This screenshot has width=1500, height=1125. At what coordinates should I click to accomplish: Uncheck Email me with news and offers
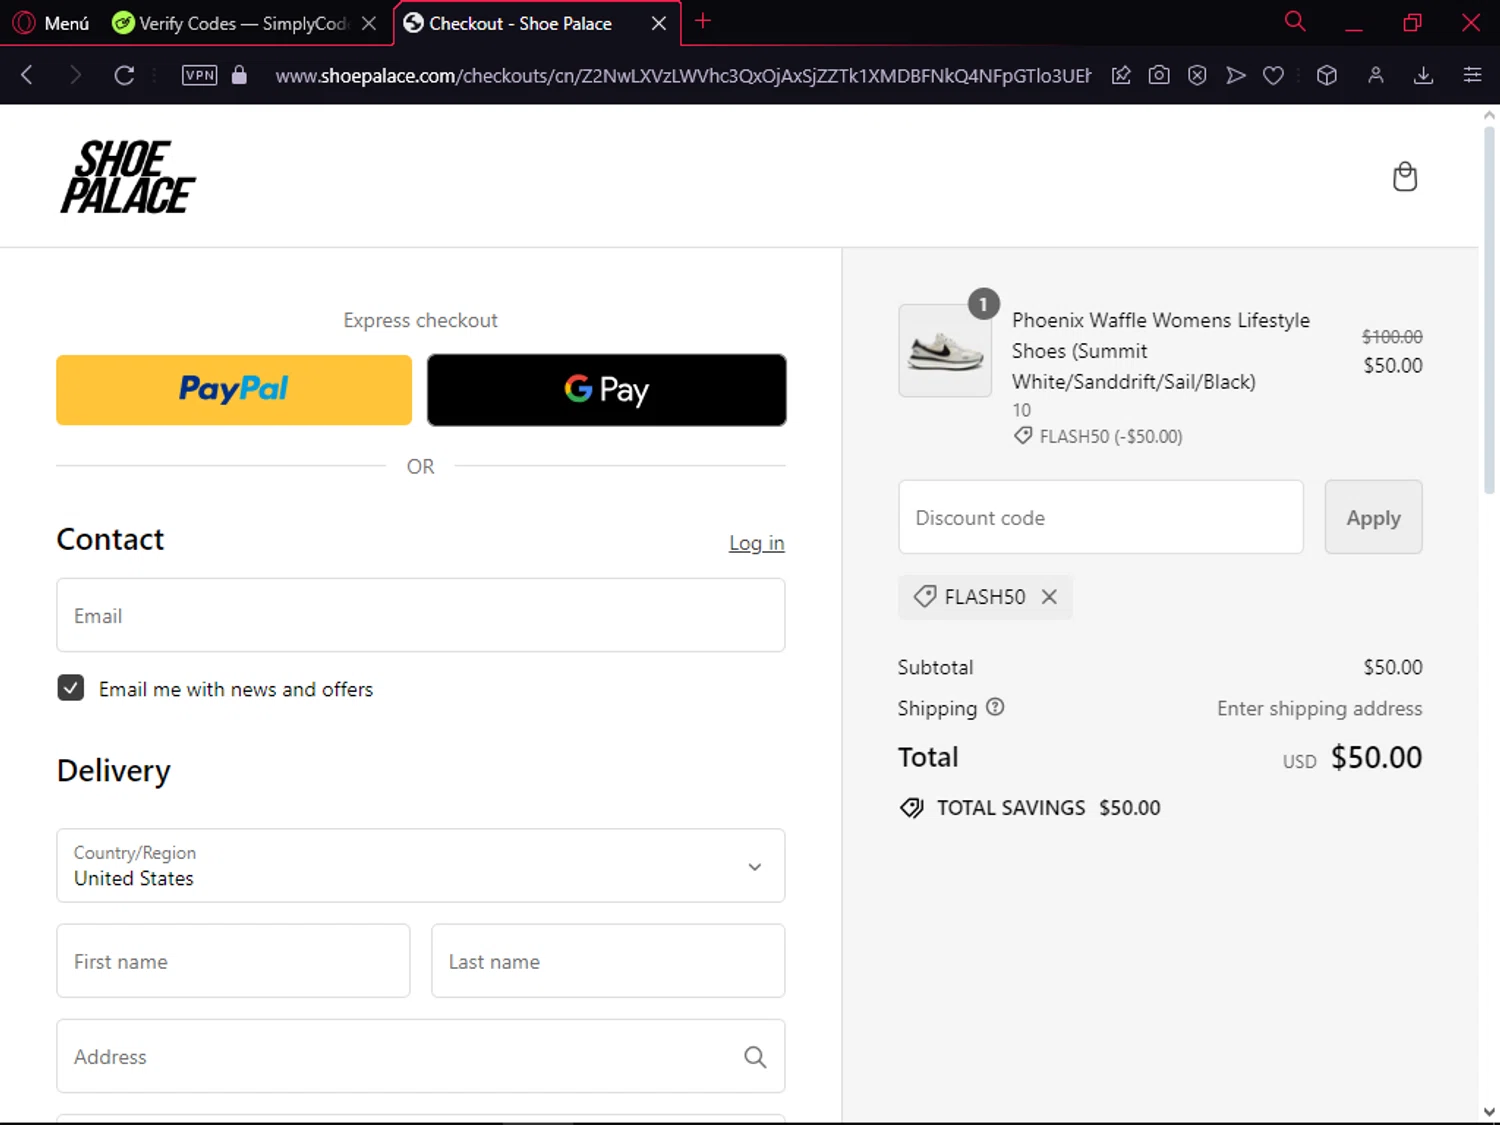(x=71, y=688)
